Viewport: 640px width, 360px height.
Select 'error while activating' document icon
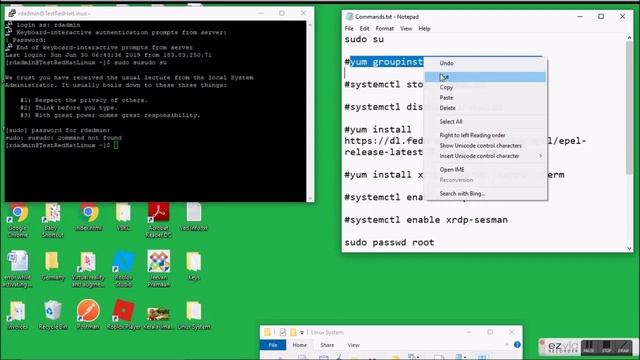click(x=18, y=269)
